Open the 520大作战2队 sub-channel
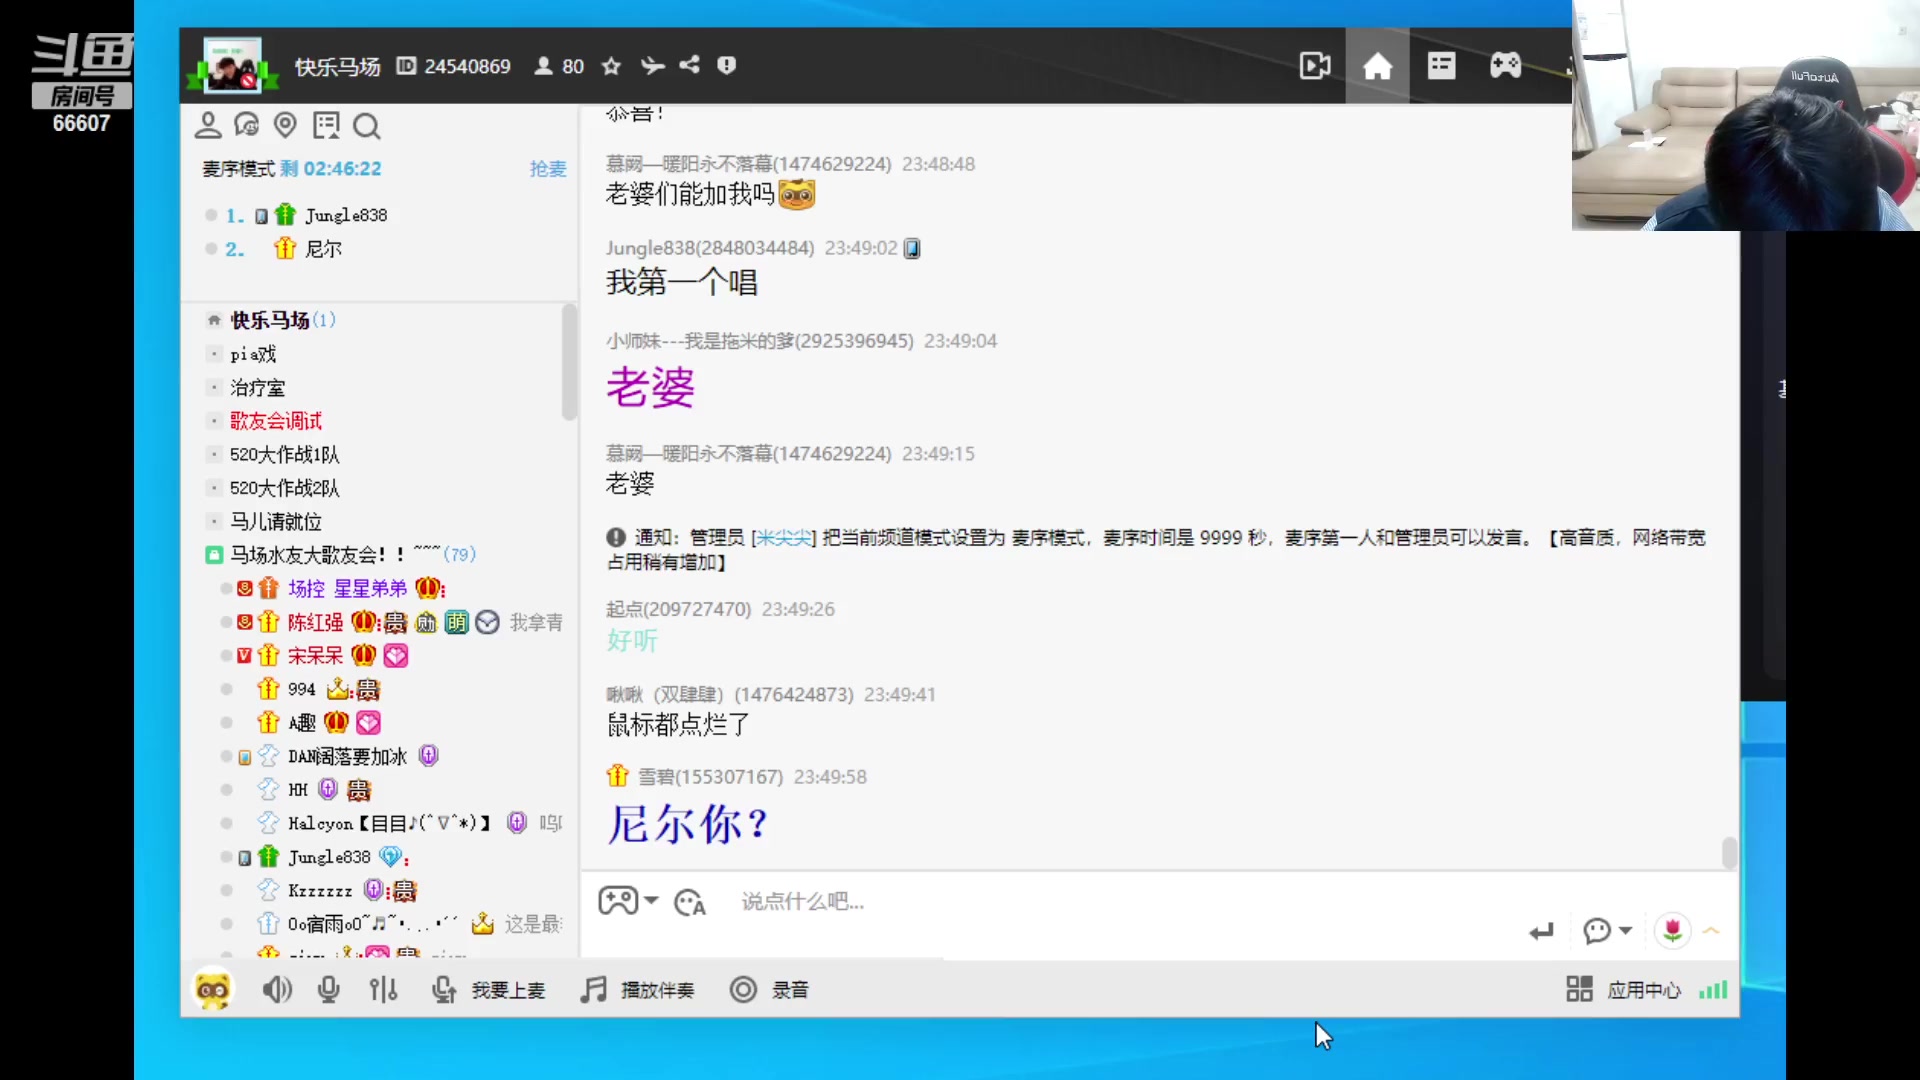Viewport: 1920px width, 1080px height. [285, 488]
